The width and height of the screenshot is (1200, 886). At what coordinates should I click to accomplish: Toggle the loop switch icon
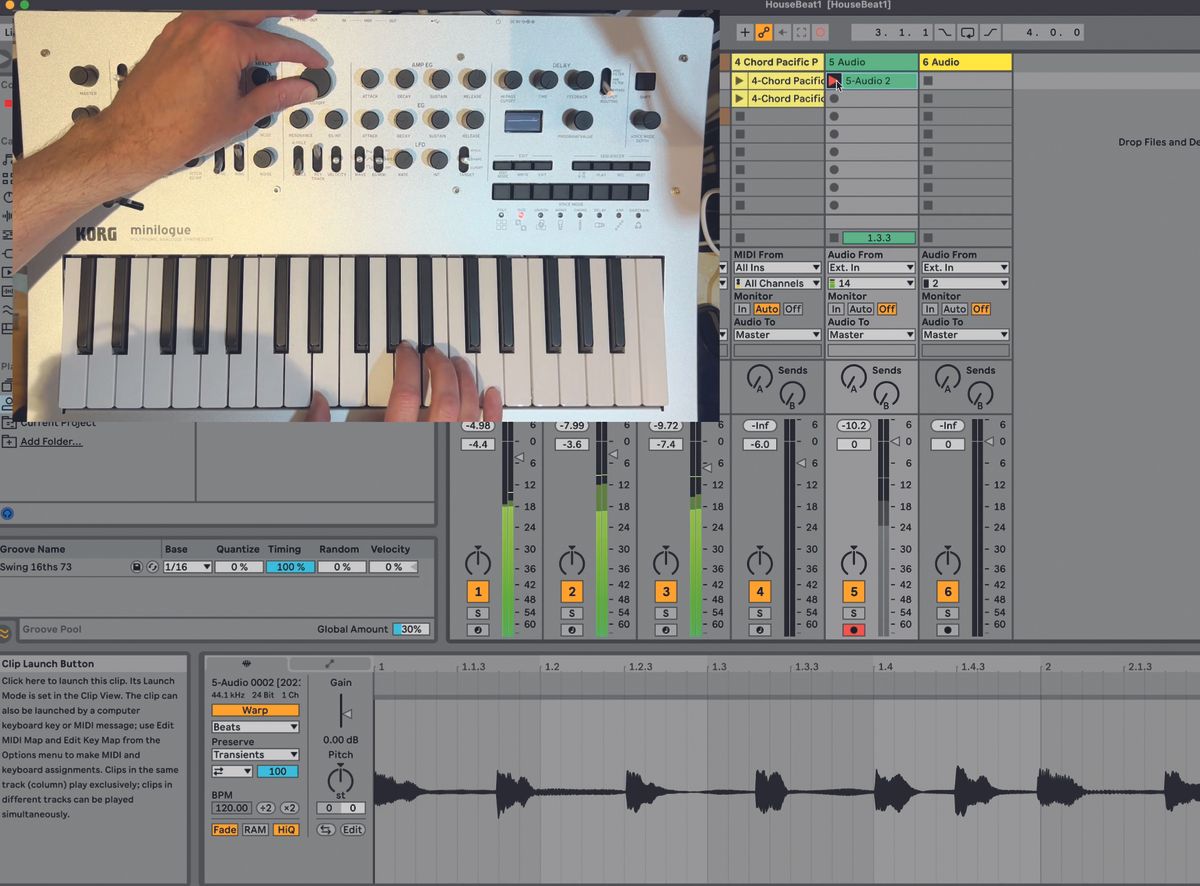point(967,32)
